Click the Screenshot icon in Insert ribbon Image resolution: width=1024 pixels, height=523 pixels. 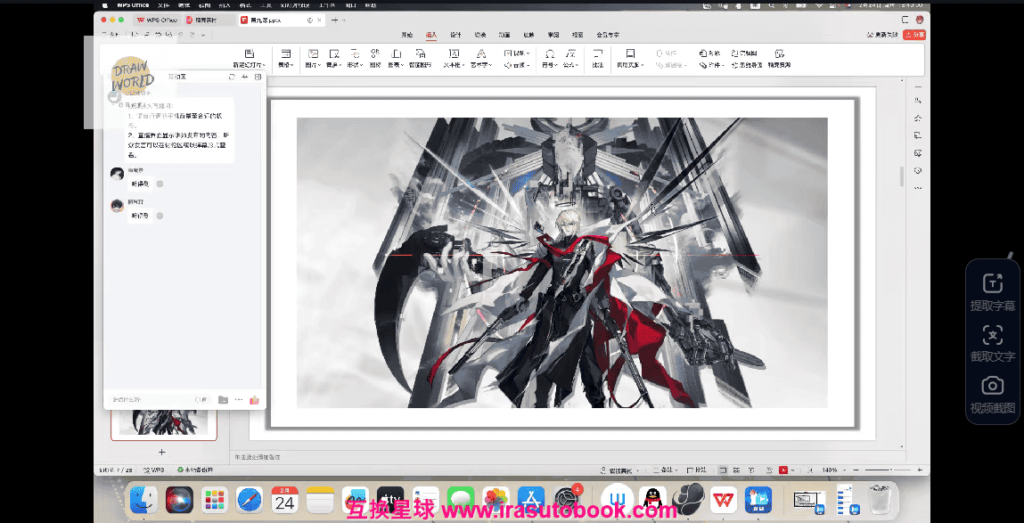[334, 54]
